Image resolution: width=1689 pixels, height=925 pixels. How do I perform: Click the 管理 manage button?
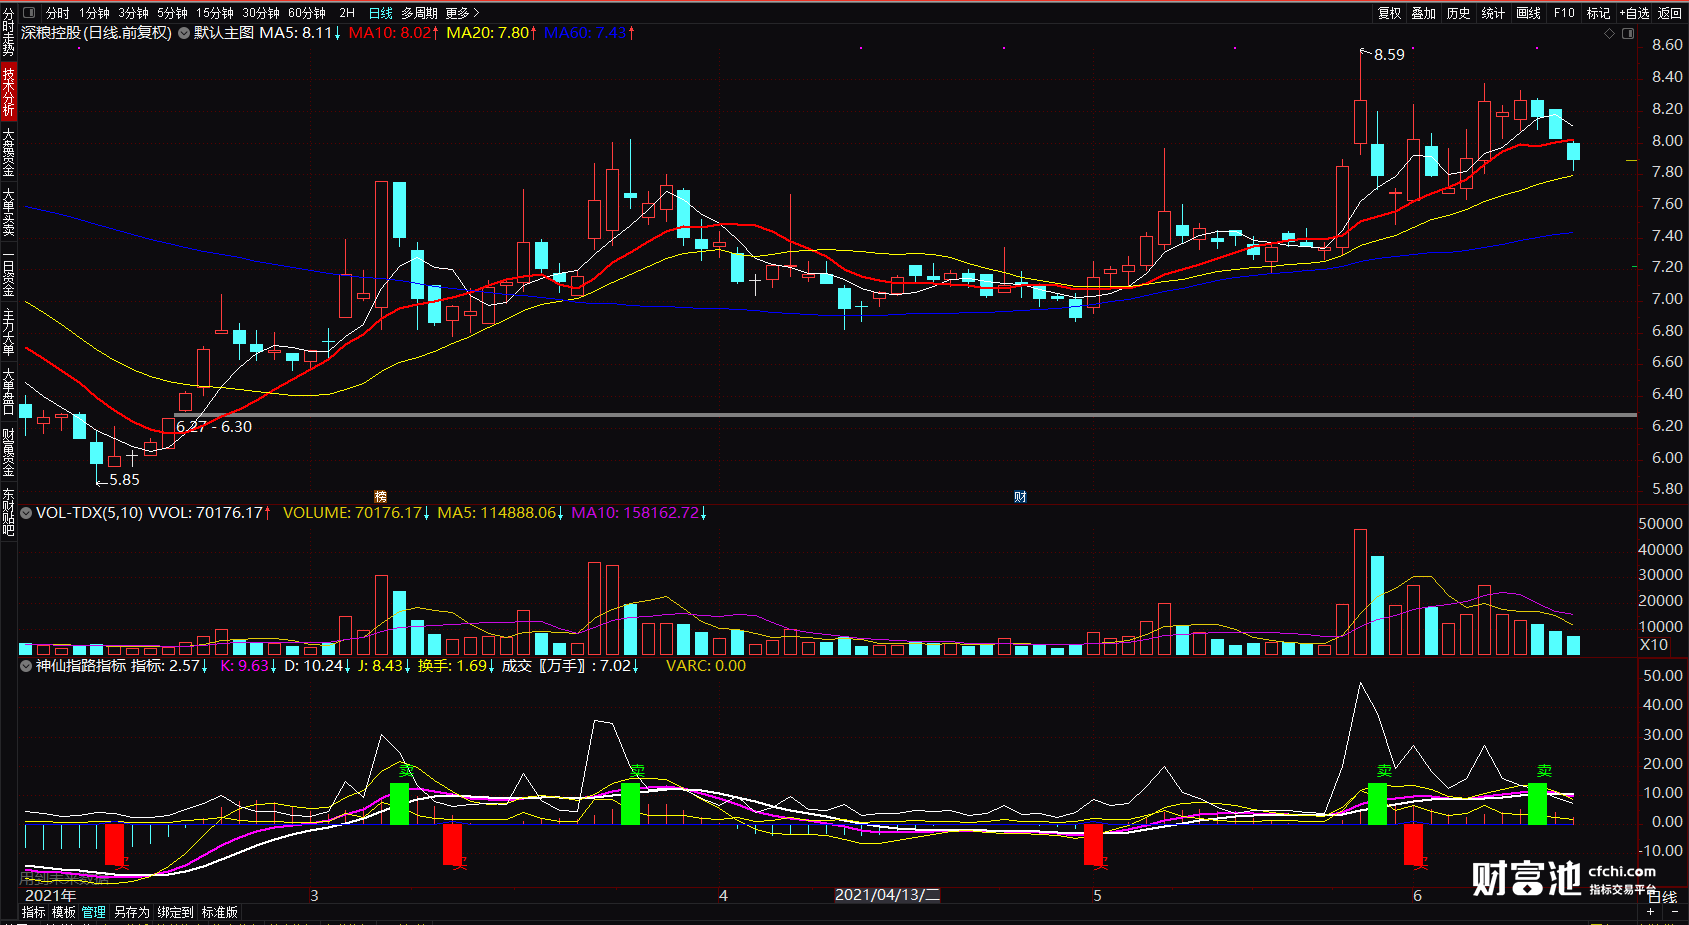point(94,912)
